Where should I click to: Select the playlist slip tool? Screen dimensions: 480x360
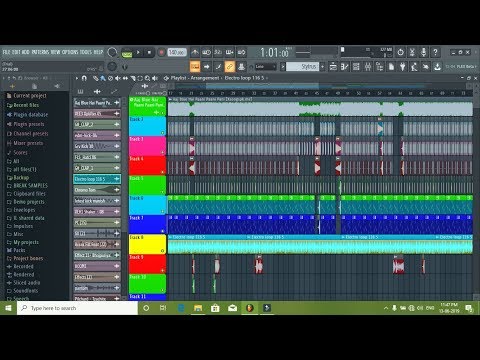(125, 78)
